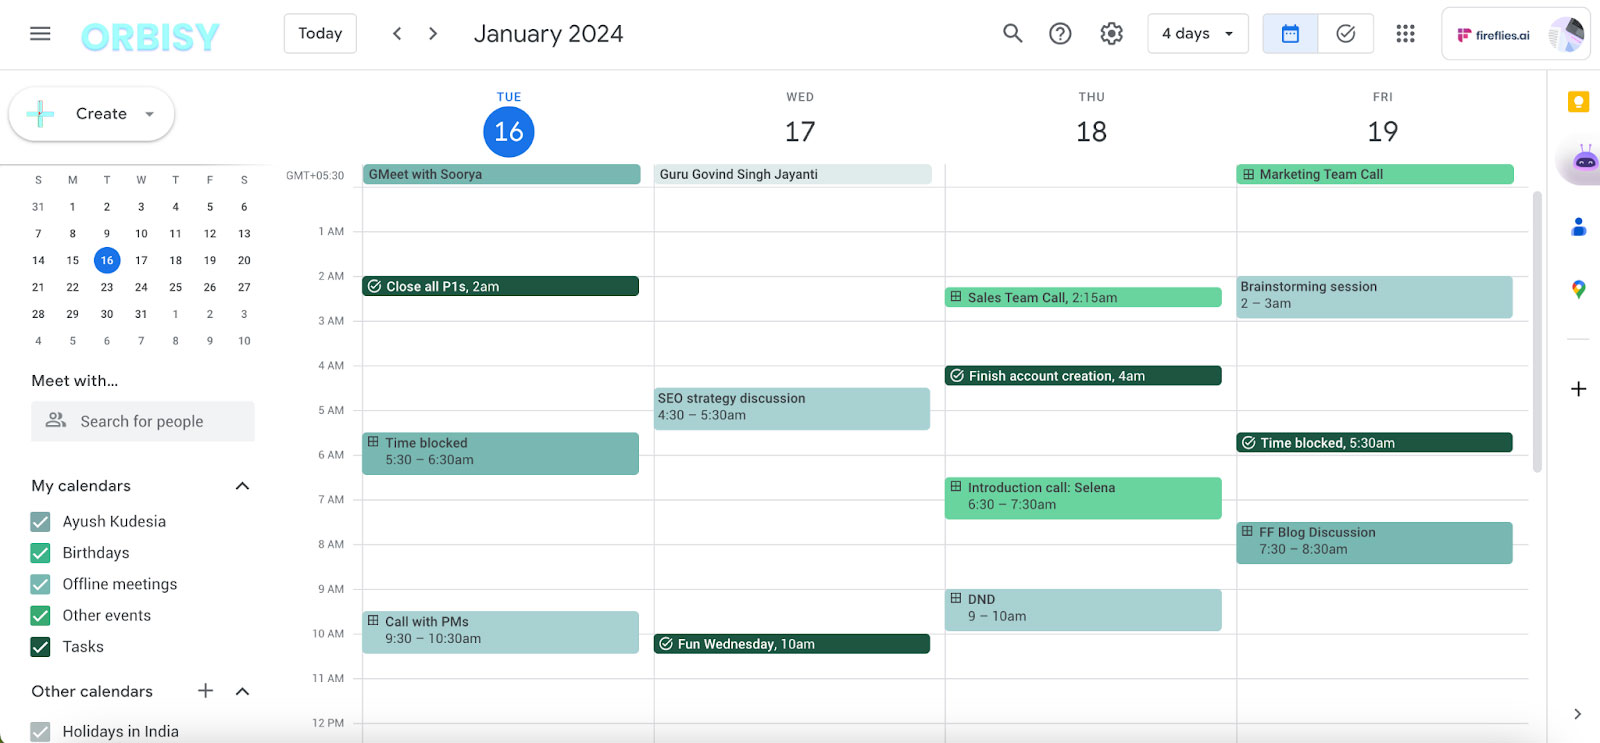Open Fun Wednesday task at 10am
The height and width of the screenshot is (743, 1600).
(792, 644)
